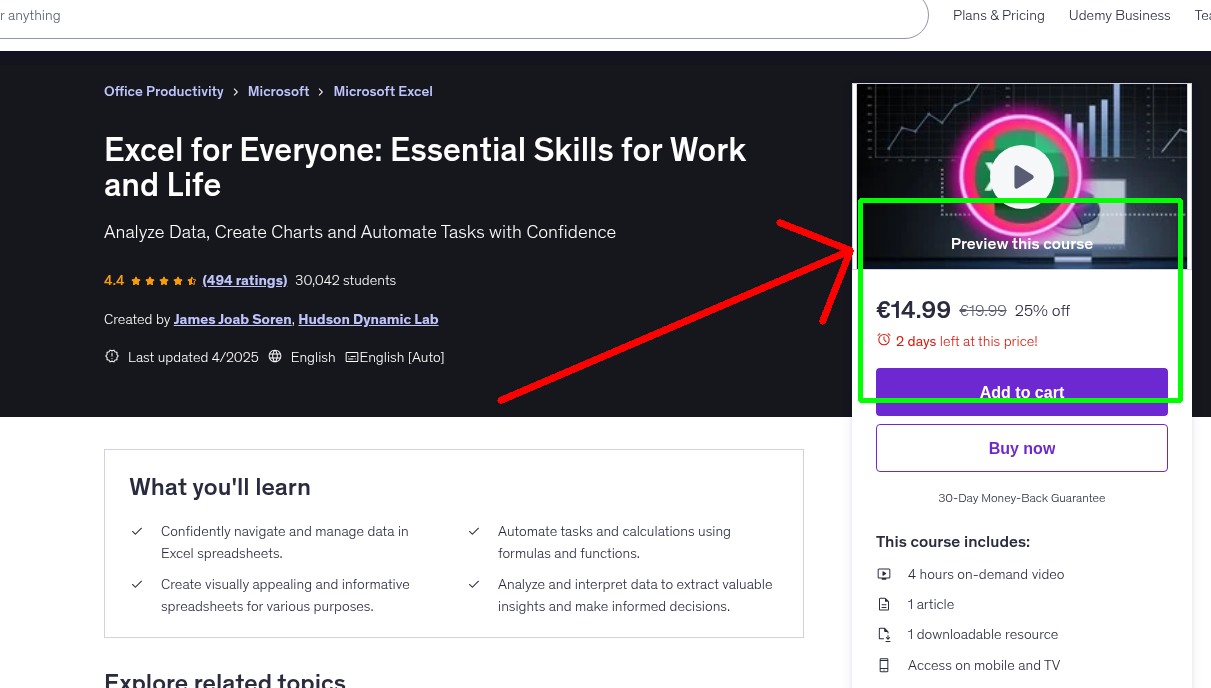Click the clock icon next to Last updated
This screenshot has height=688, width=1211.
click(112, 356)
